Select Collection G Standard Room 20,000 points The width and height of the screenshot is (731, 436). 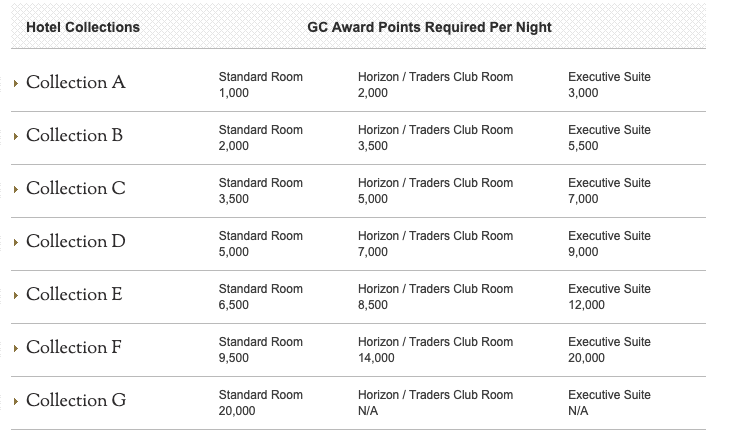[x=261, y=403]
